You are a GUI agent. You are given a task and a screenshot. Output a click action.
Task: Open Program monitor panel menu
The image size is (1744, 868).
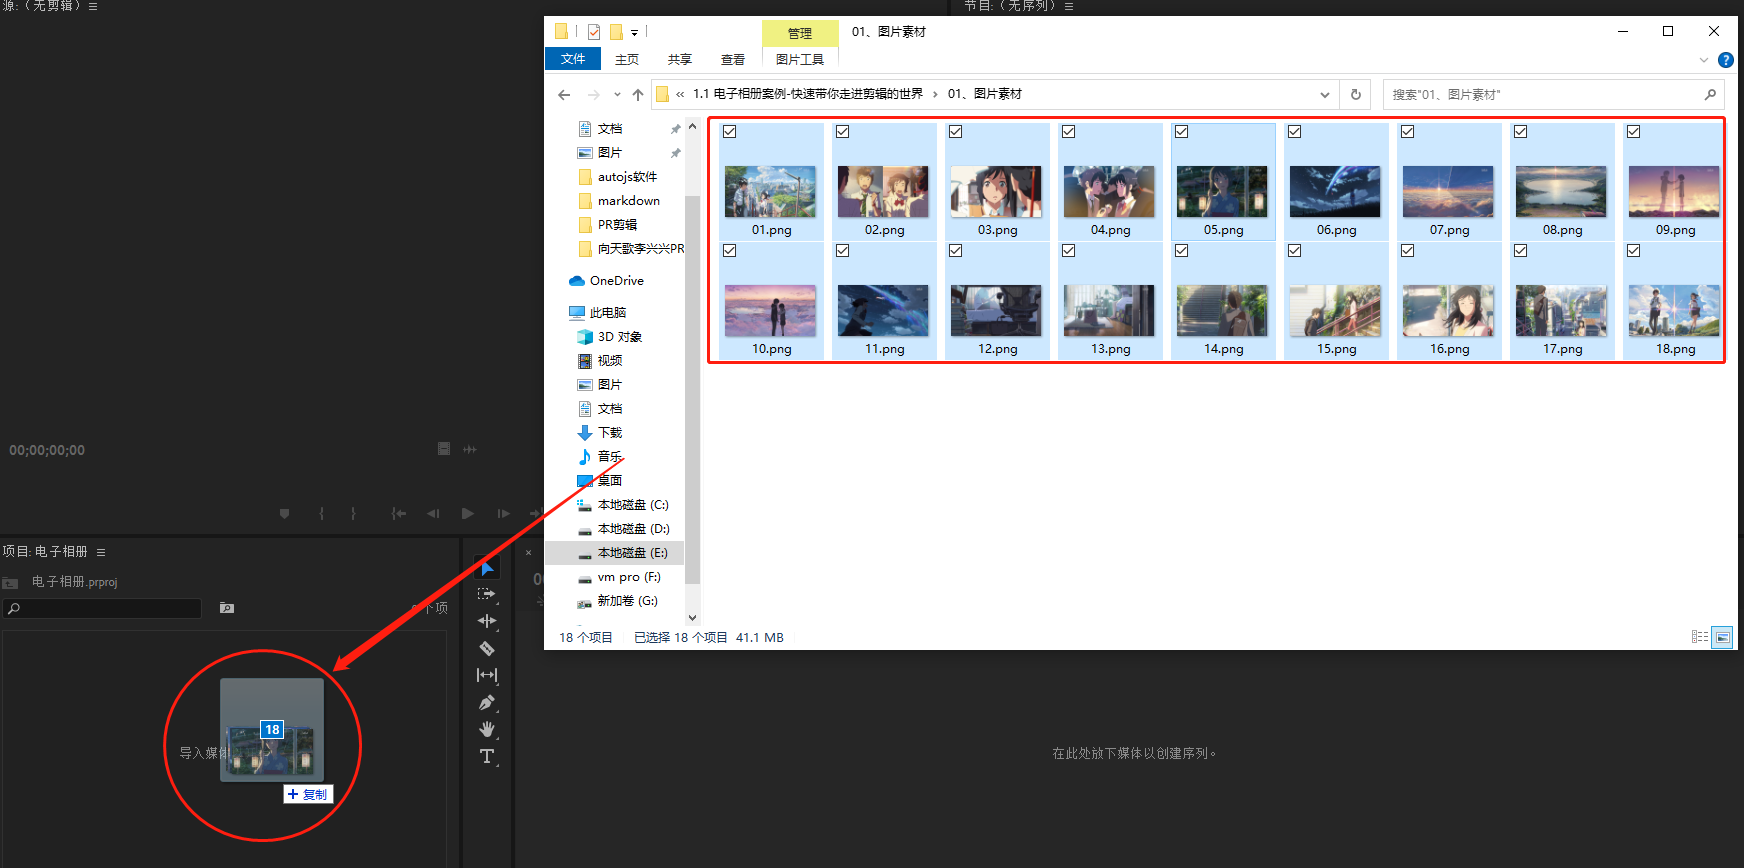pyautogui.click(x=1069, y=6)
